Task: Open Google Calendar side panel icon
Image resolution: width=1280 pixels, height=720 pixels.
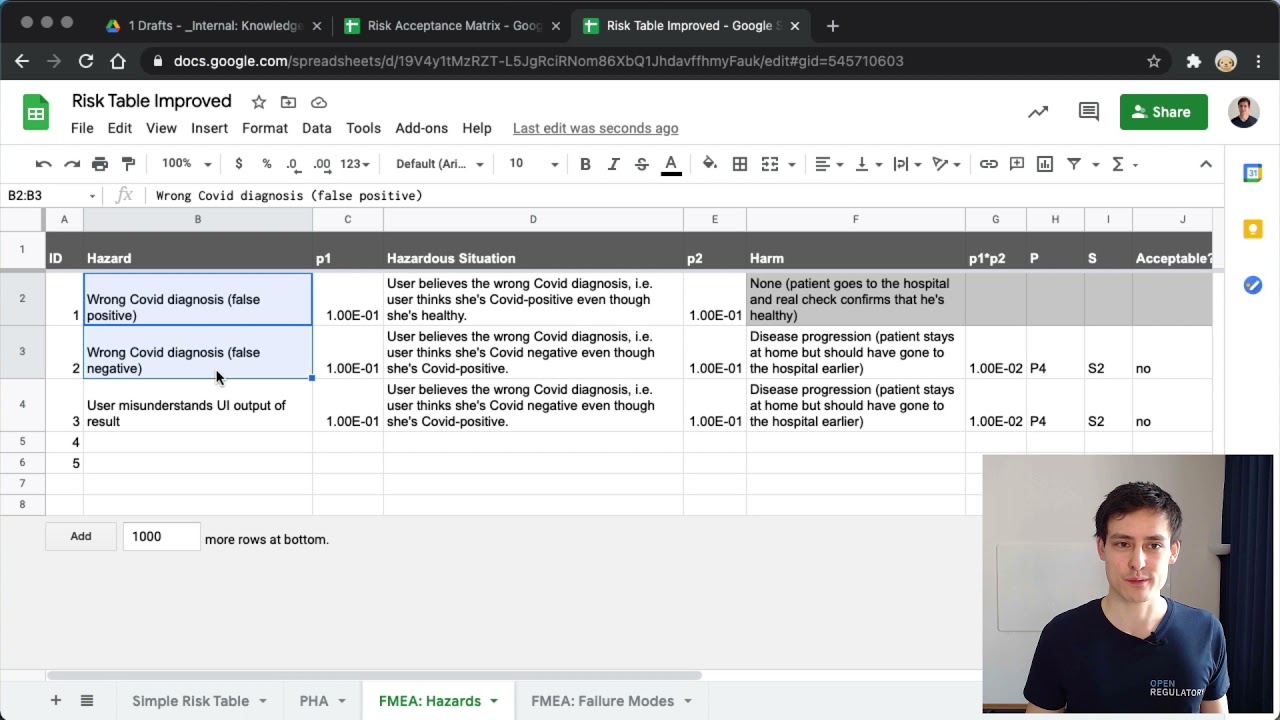Action: pyautogui.click(x=1253, y=173)
